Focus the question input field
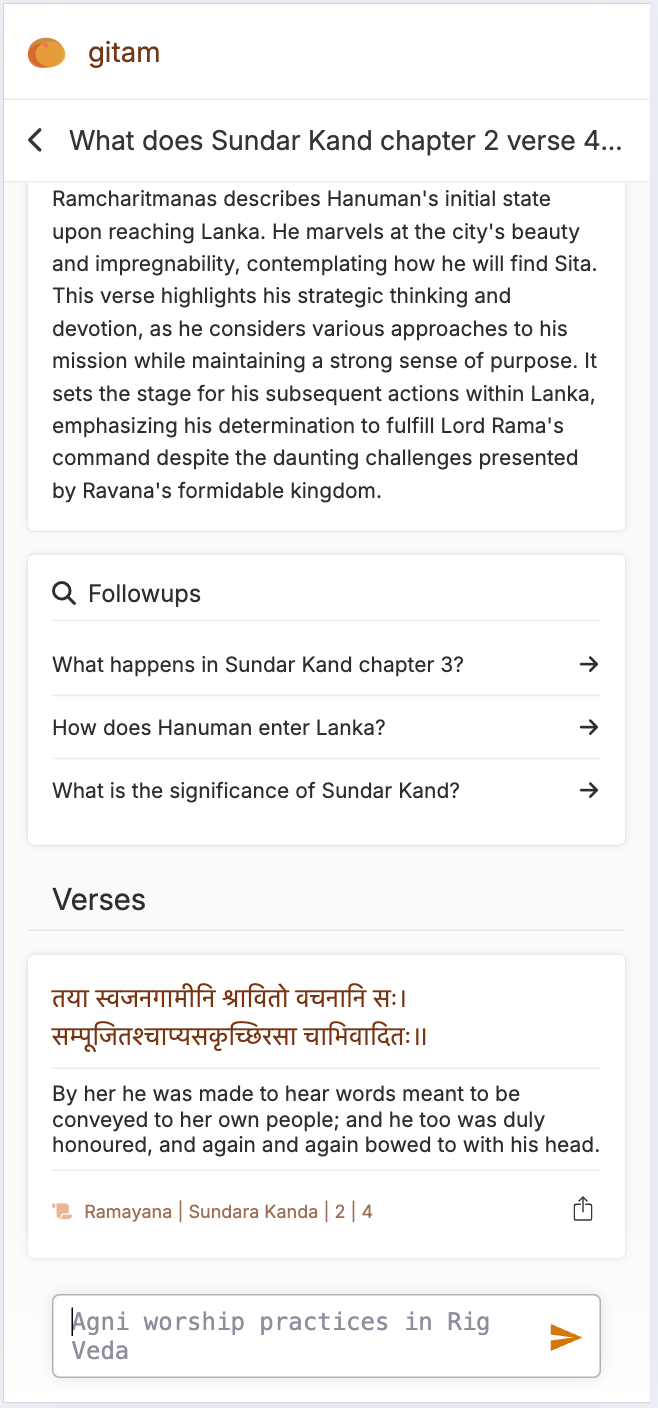 300,1336
